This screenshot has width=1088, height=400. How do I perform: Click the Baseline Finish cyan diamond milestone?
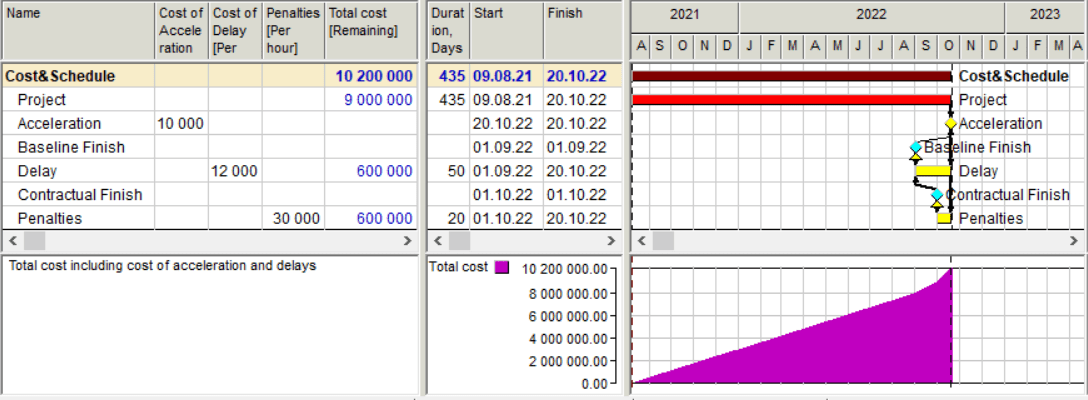pyautogui.click(x=916, y=147)
